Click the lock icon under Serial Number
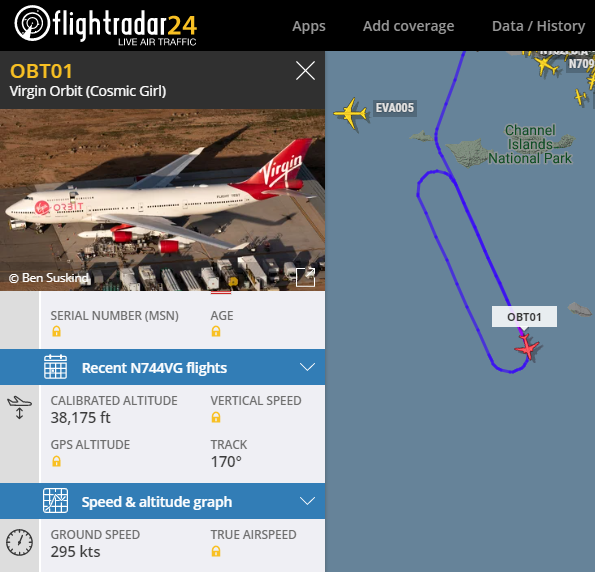595x572 pixels. 56,331
